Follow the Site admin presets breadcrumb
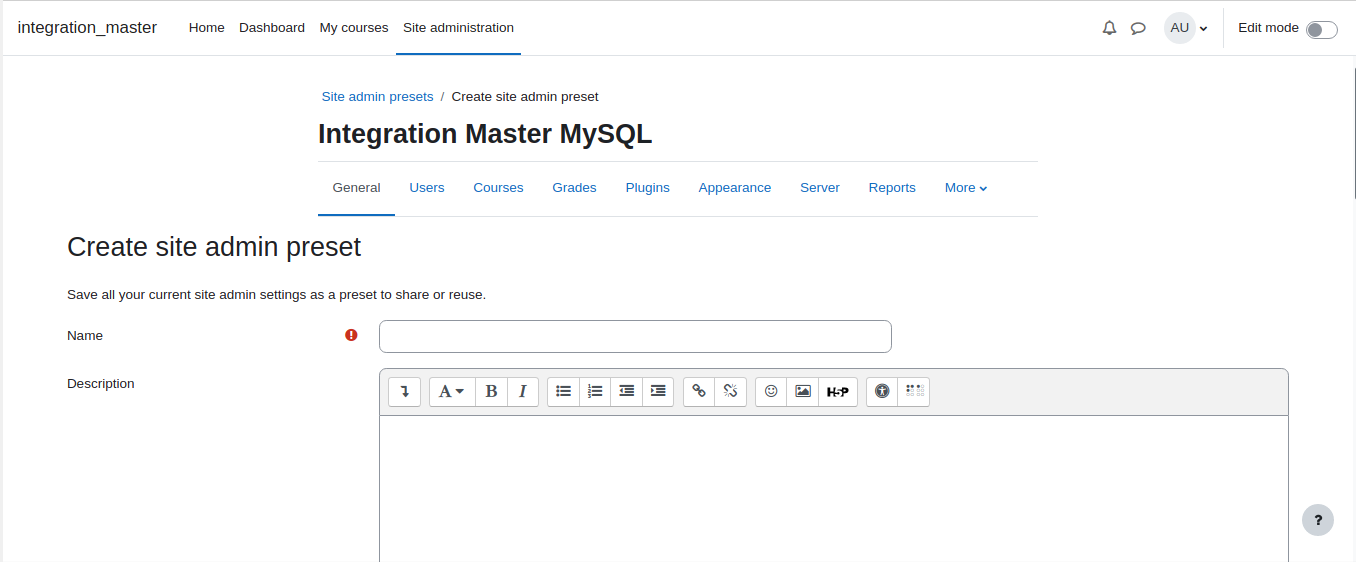Screen dimensions: 1356x562 pos(377,97)
